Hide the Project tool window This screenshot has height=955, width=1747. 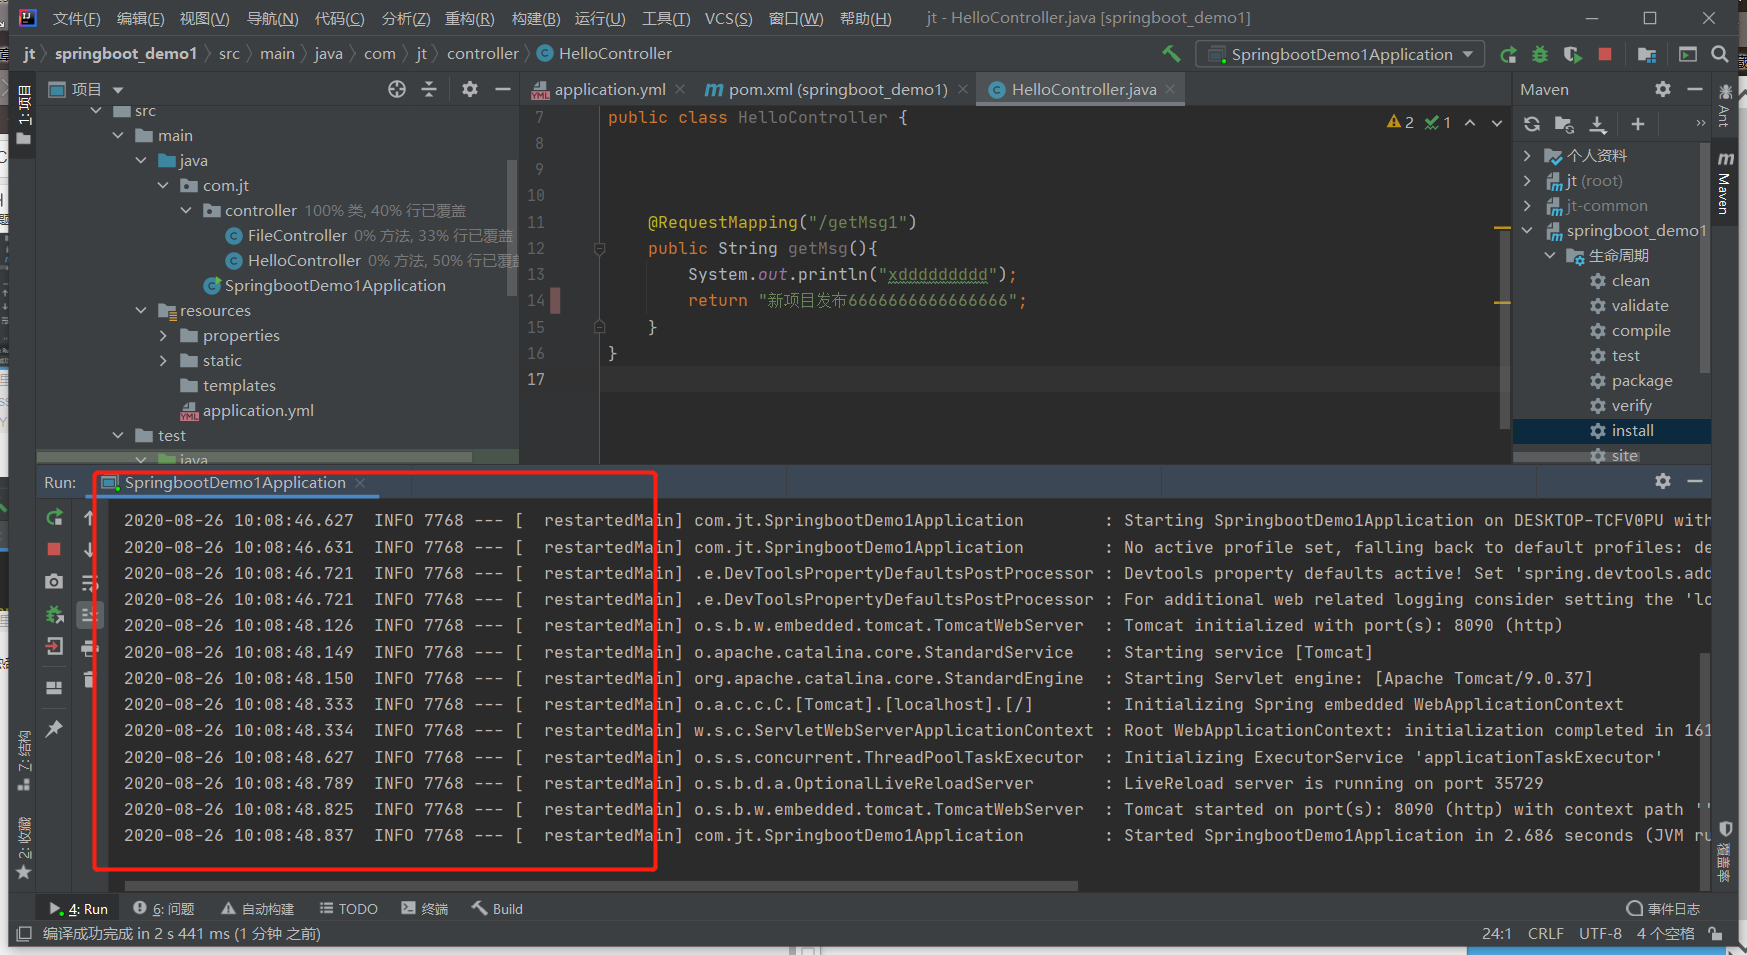[502, 89]
